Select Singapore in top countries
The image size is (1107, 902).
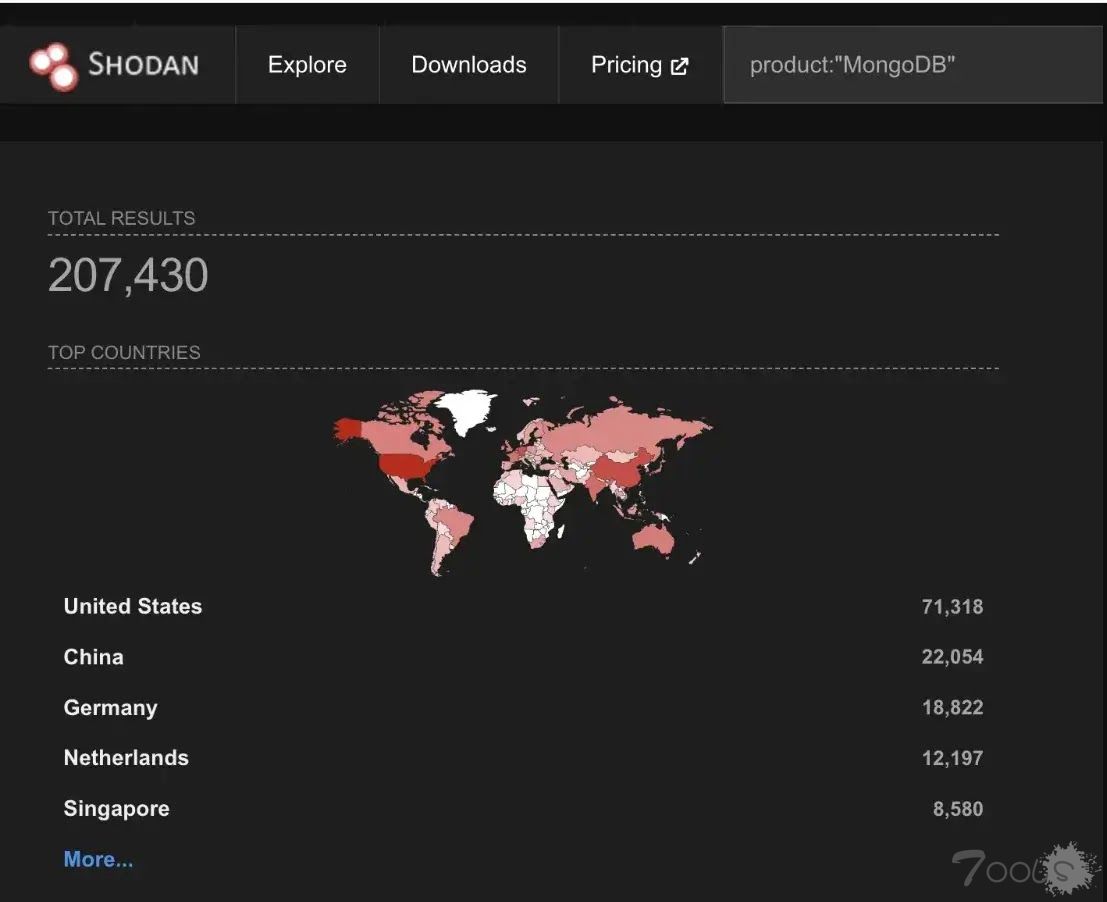point(117,809)
